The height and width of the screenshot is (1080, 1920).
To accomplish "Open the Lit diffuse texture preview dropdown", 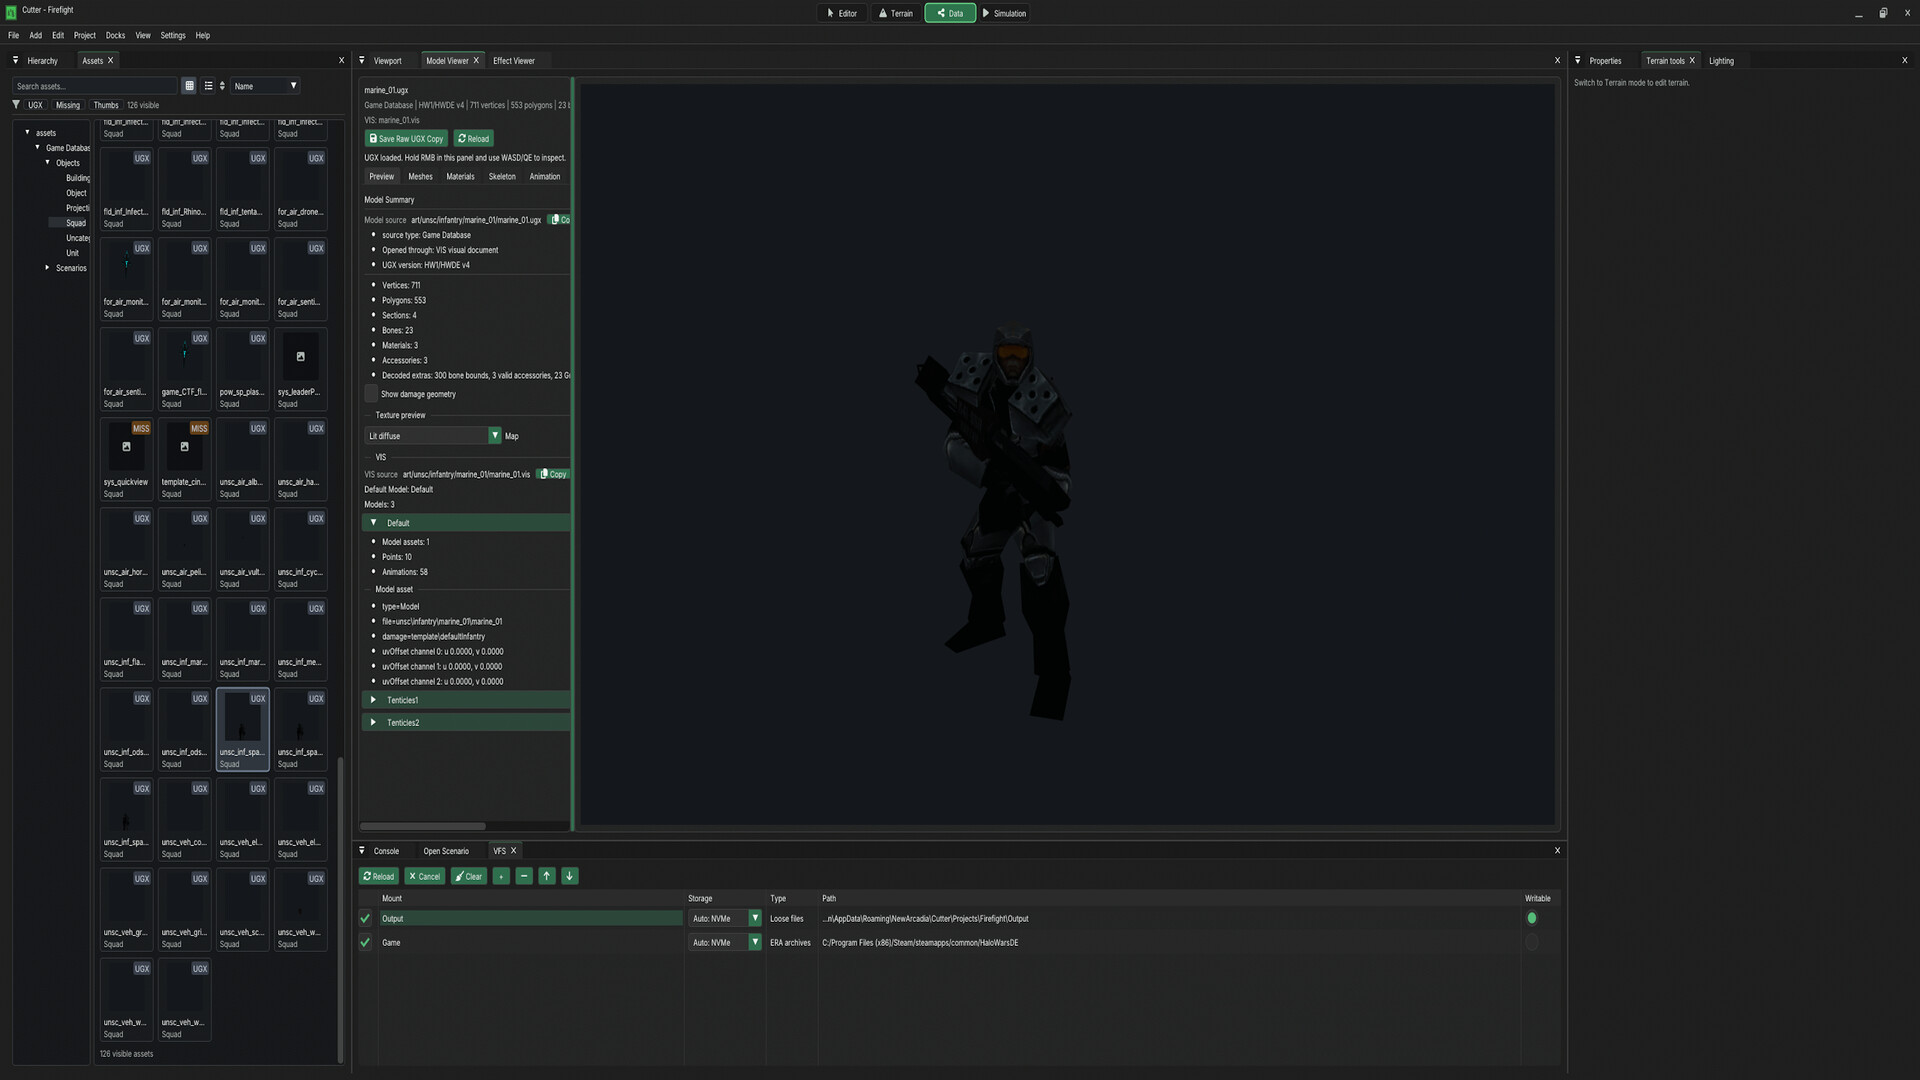I will tap(432, 436).
